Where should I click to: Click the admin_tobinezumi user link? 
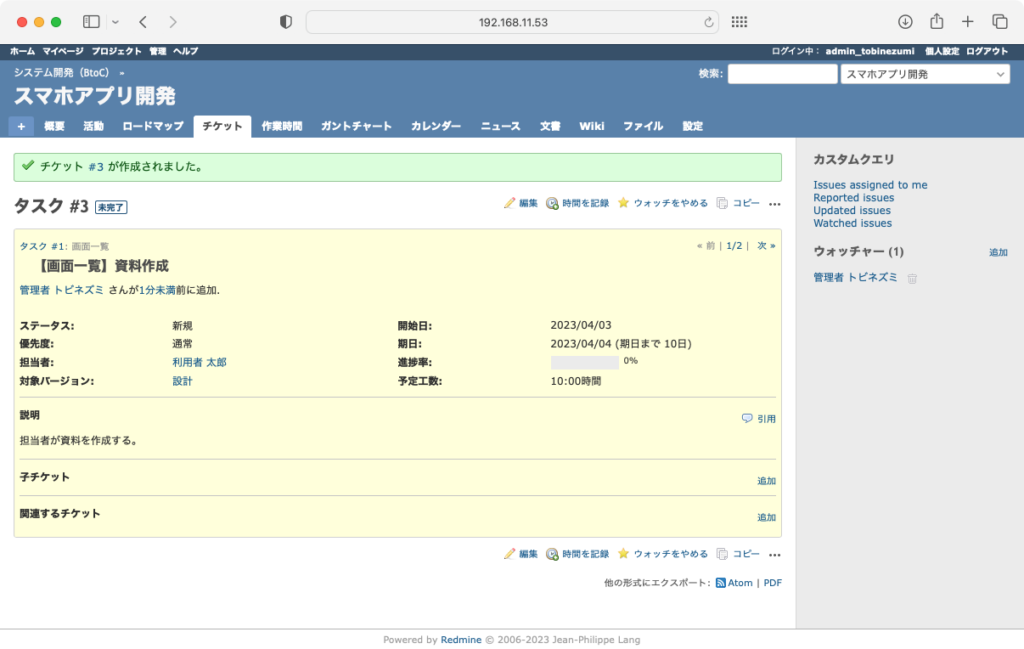click(x=870, y=51)
